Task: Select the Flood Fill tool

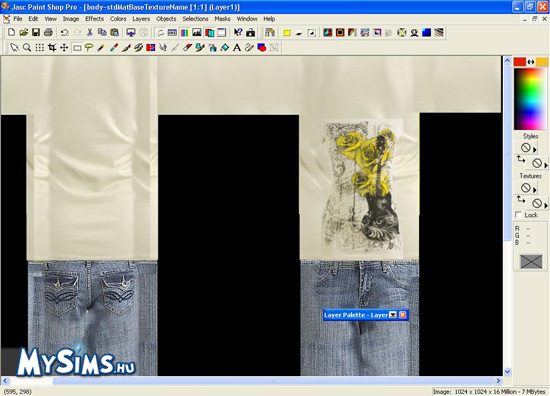Action: point(225,48)
